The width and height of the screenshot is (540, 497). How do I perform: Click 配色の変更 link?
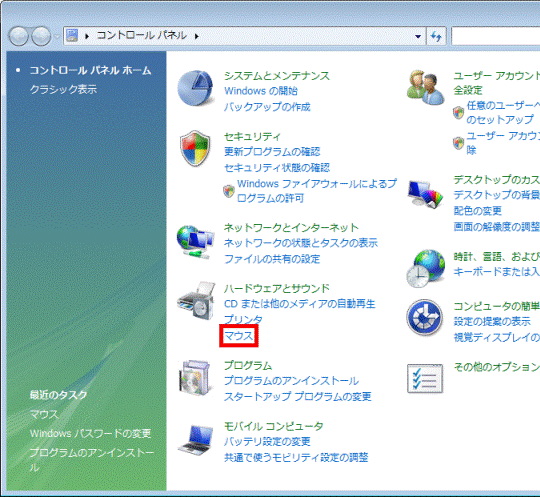click(477, 211)
